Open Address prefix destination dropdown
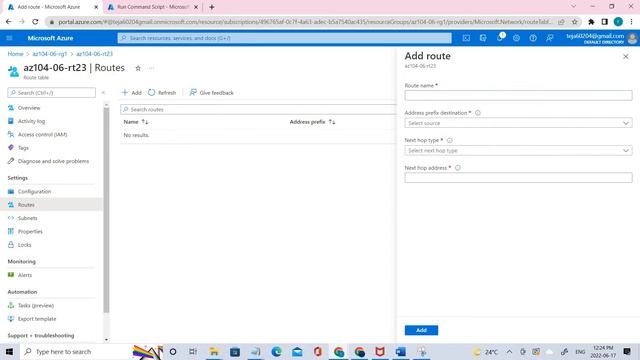The image size is (640, 360). point(518,123)
